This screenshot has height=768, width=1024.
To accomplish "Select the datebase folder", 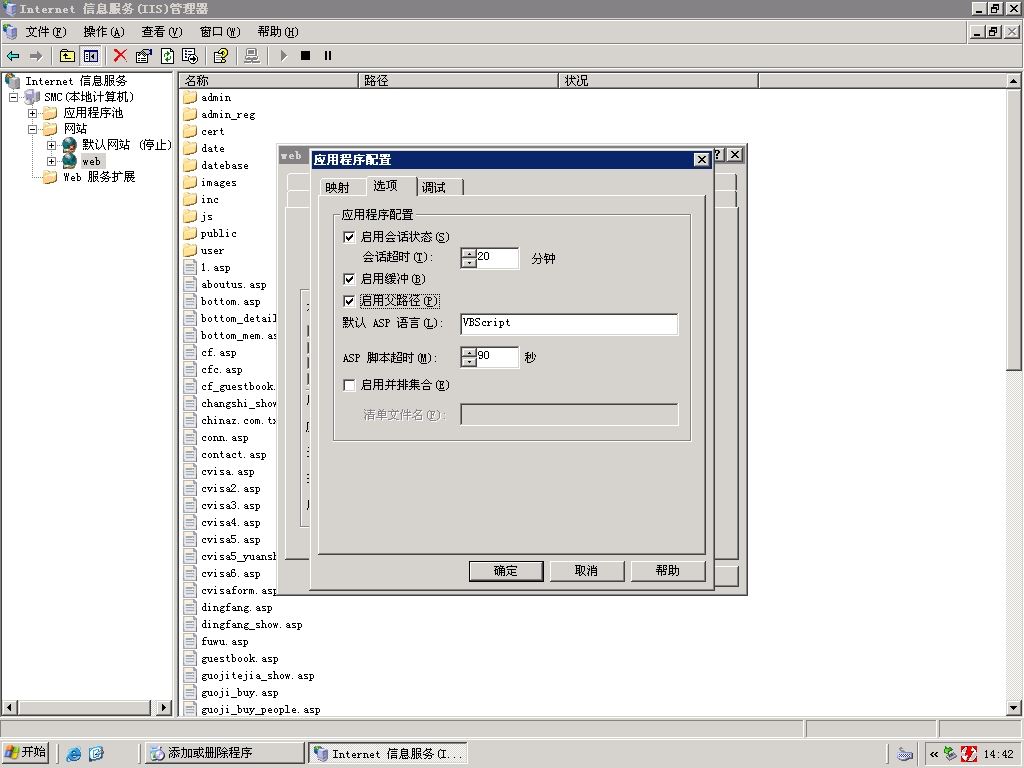I will [225, 165].
